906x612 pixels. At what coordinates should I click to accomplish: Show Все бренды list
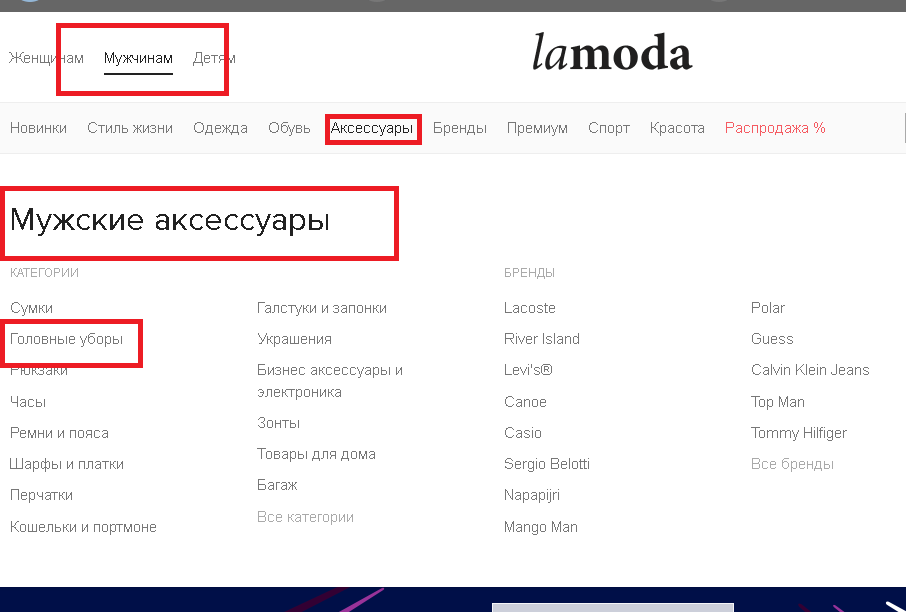792,464
